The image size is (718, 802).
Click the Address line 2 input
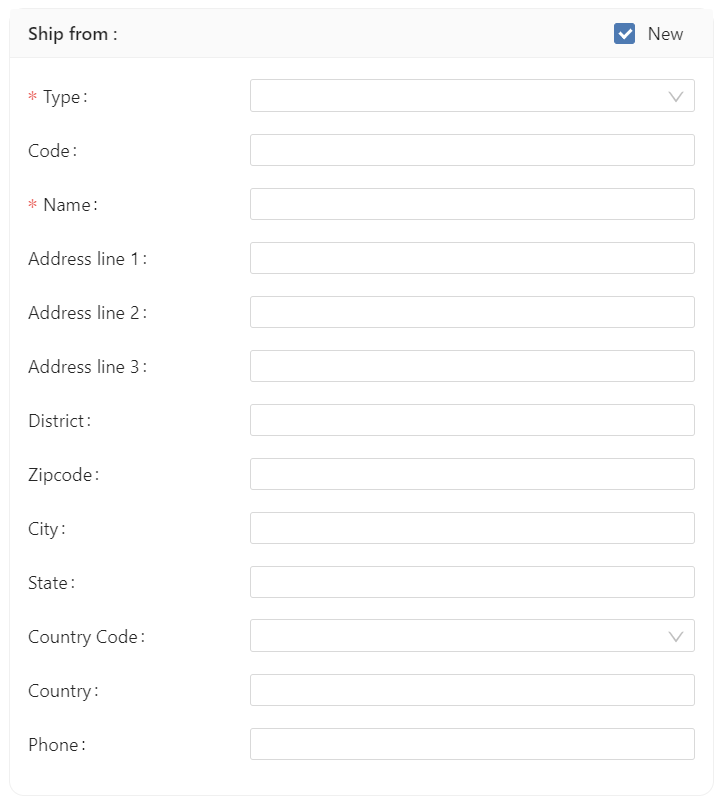[x=472, y=312]
